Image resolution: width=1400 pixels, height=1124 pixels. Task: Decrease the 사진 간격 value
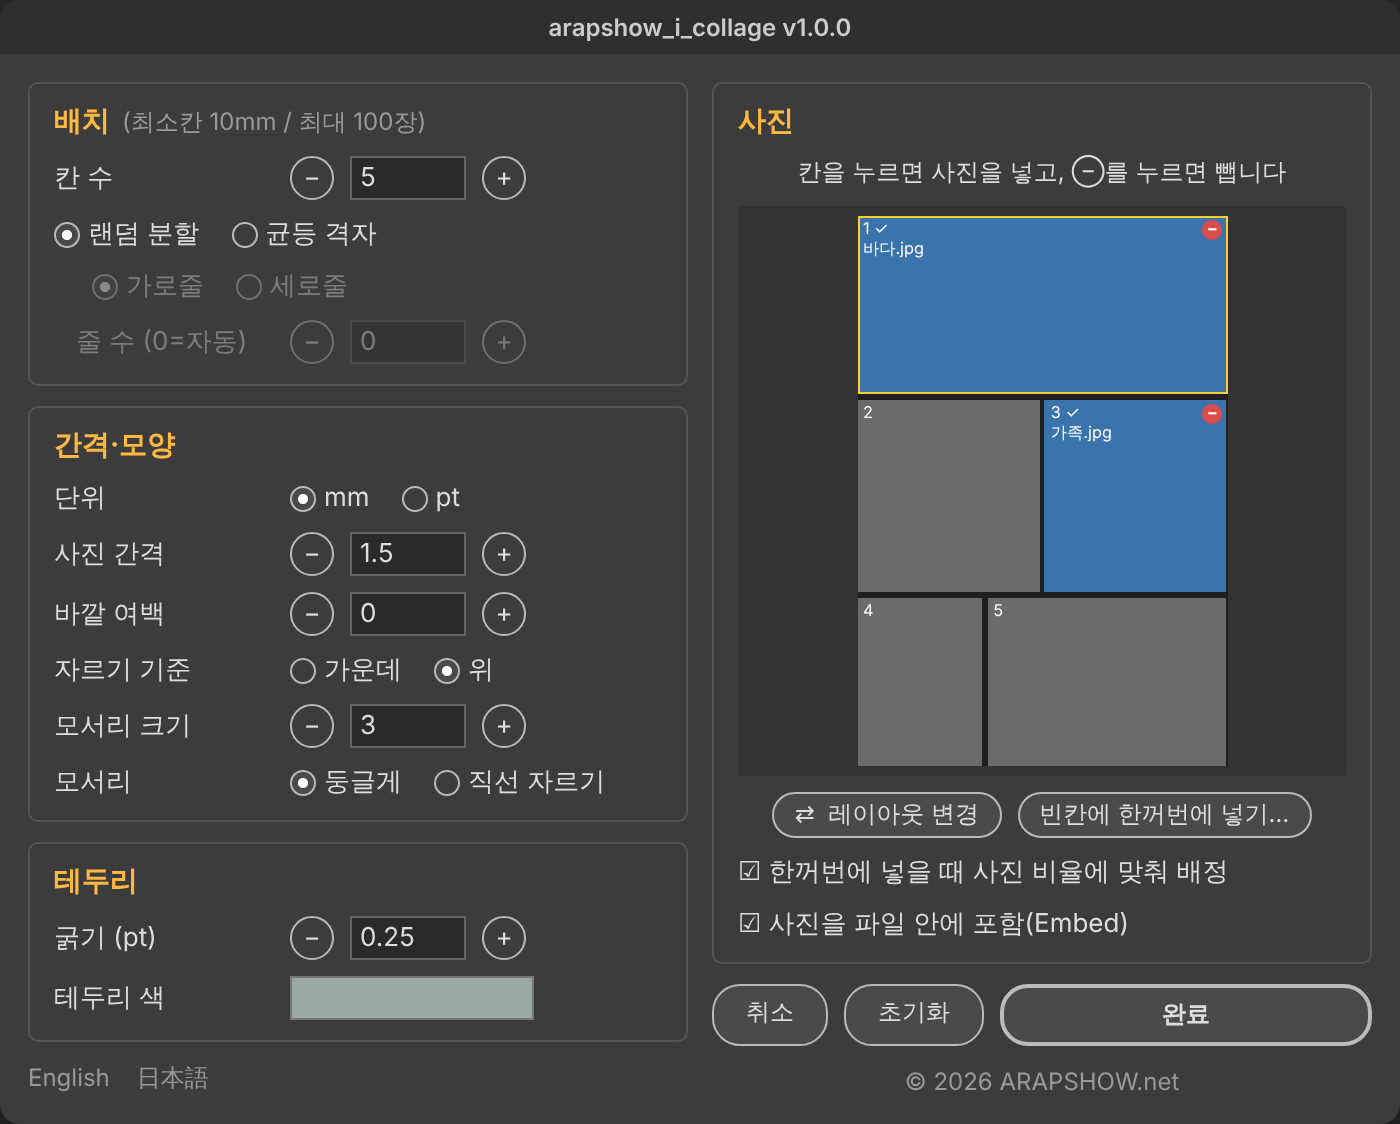[x=312, y=554]
